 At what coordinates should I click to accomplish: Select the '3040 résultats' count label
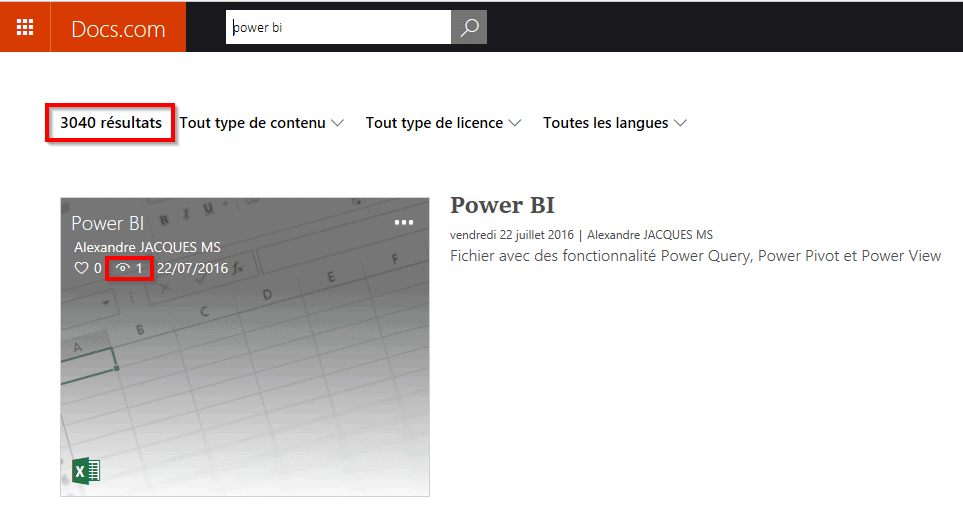[110, 123]
